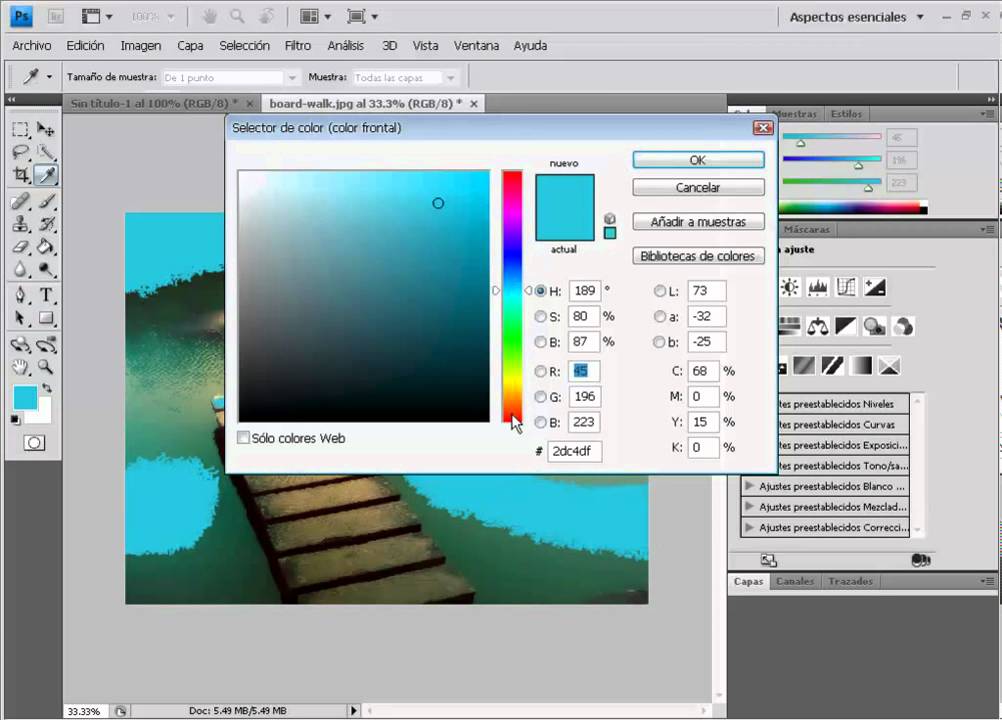This screenshot has height=720, width=1002.
Task: Open the Ventana menu
Action: click(x=476, y=46)
